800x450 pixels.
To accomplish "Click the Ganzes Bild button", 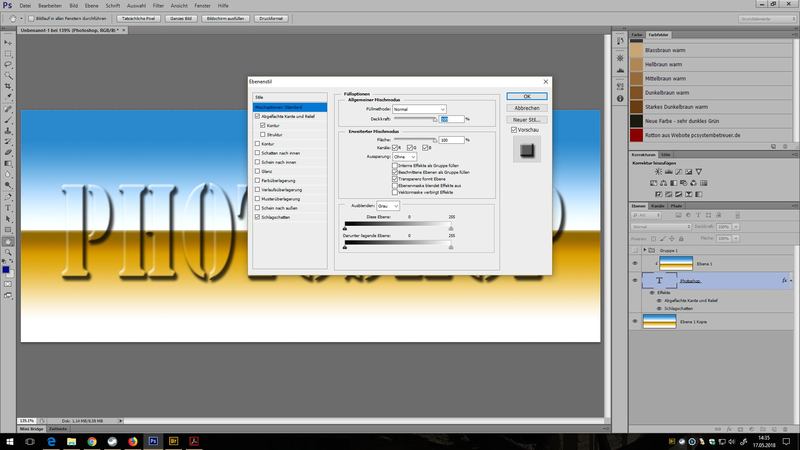I will click(181, 18).
